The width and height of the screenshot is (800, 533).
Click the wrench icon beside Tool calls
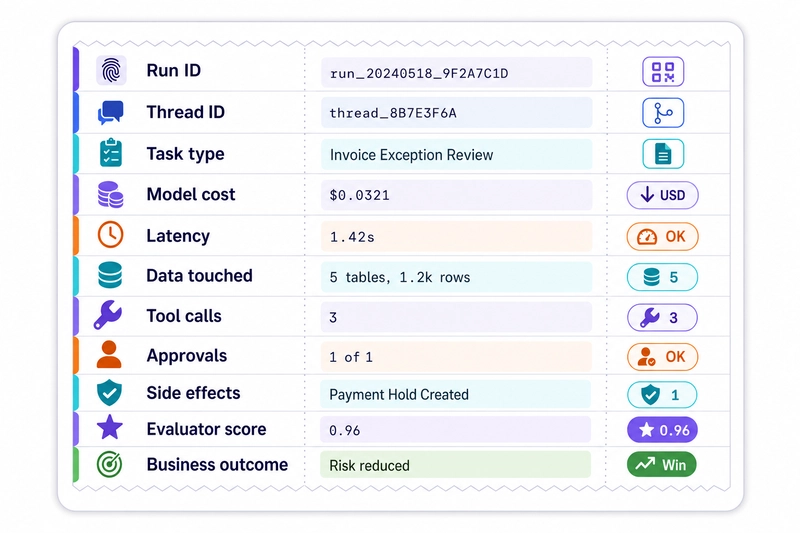click(108, 315)
